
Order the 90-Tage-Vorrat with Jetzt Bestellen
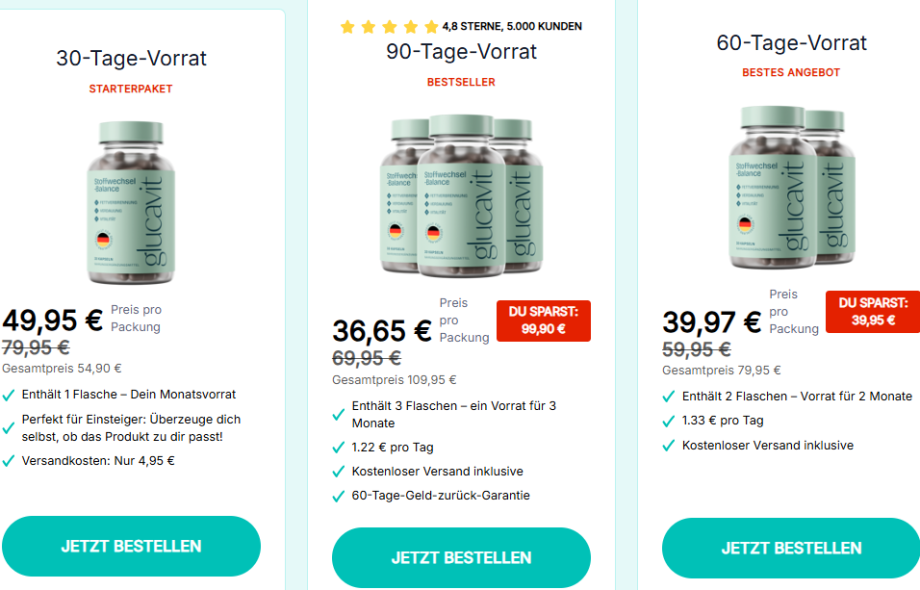[461, 557]
